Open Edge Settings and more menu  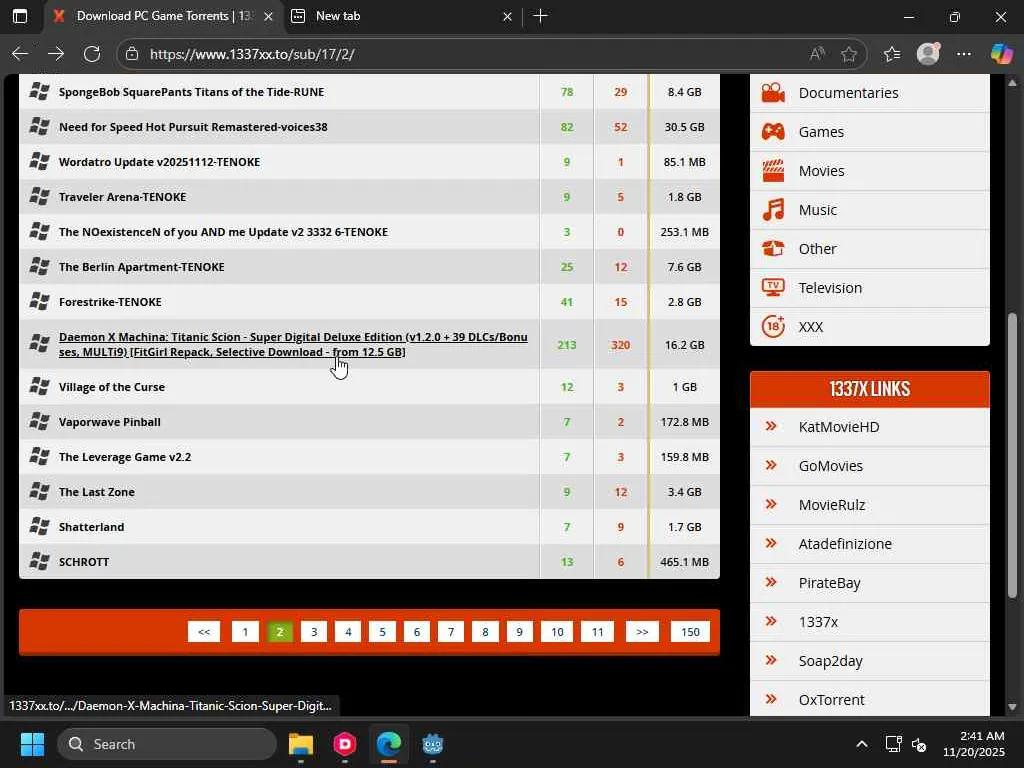point(964,54)
